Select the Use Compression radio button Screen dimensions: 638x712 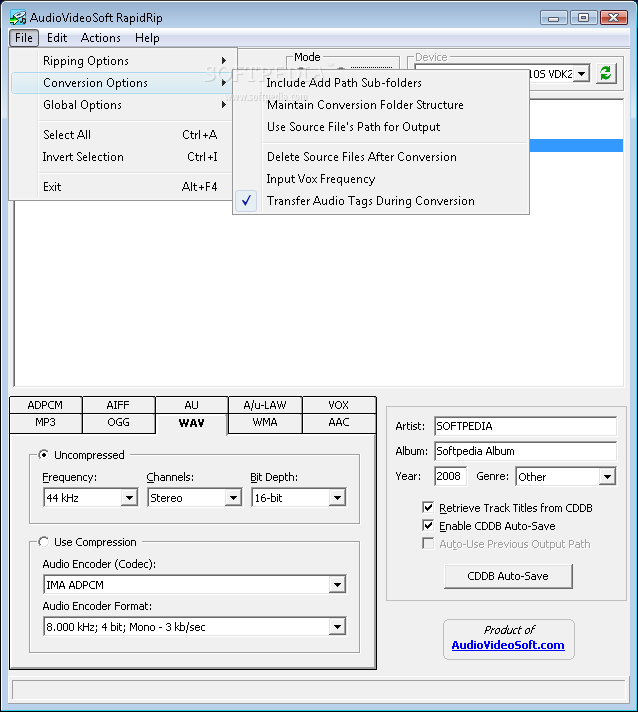click(x=44, y=542)
